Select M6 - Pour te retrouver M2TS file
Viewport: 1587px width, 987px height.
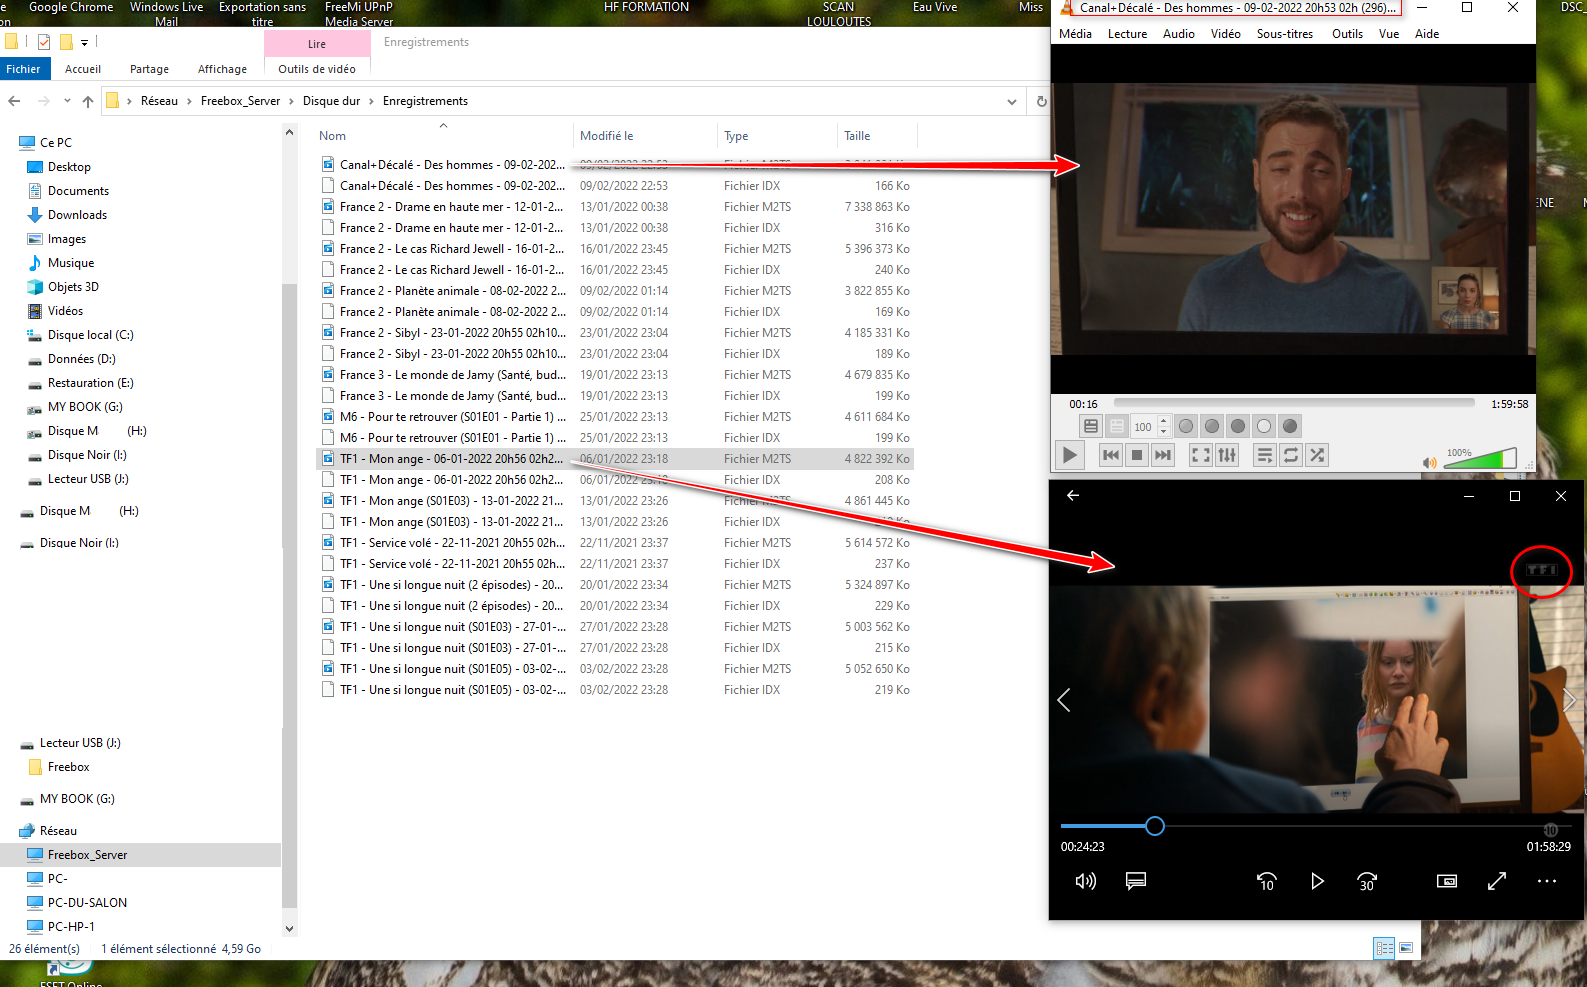click(x=615, y=417)
